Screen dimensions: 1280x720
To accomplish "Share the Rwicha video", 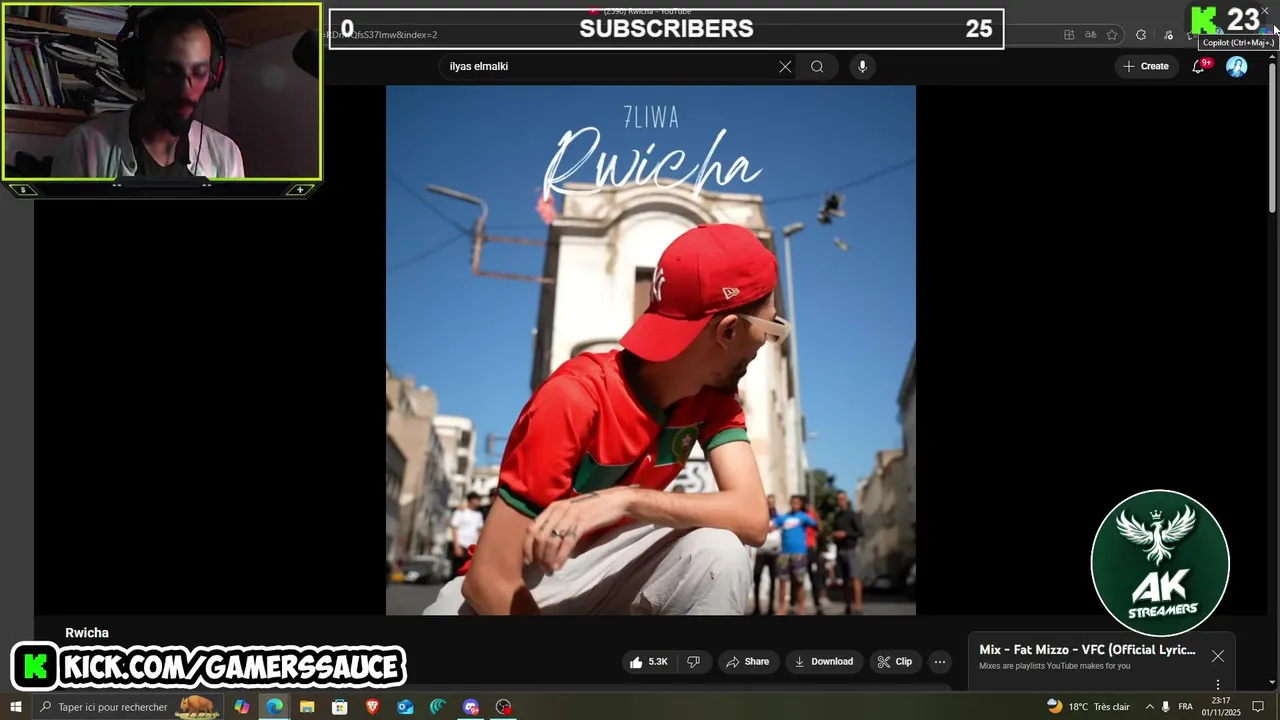I will (x=747, y=662).
